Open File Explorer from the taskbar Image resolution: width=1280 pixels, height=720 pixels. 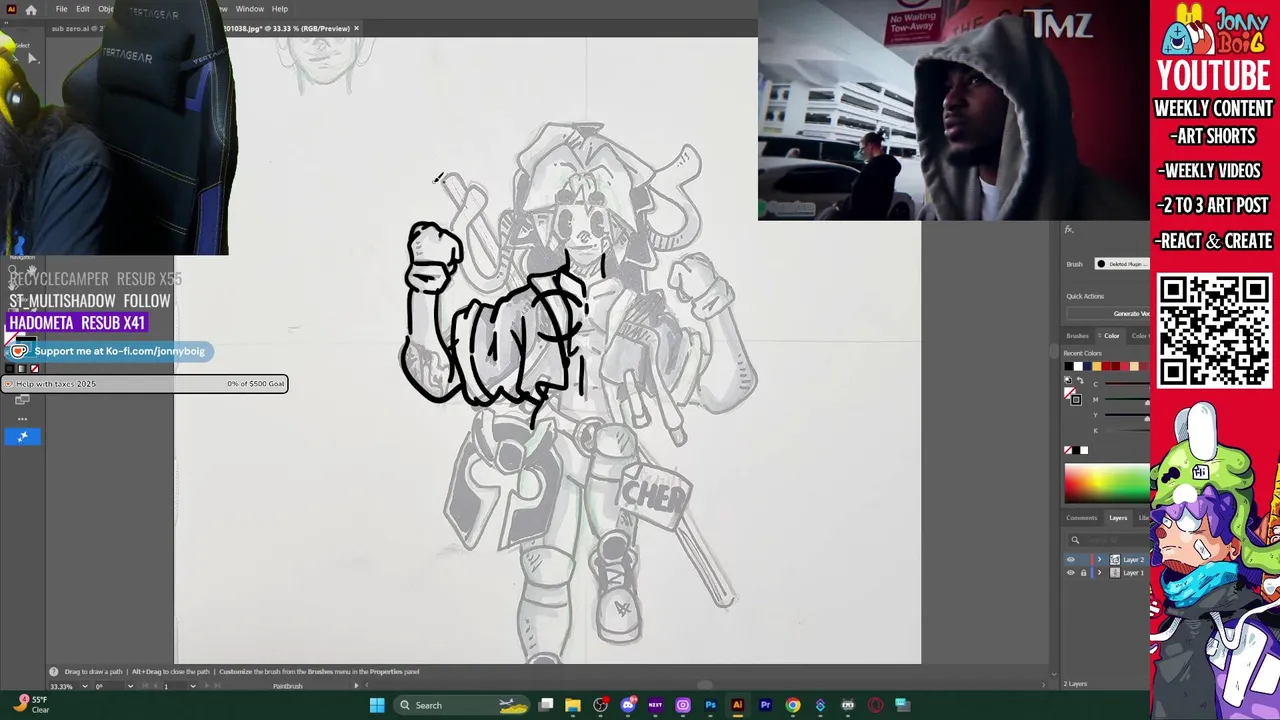coord(573,705)
